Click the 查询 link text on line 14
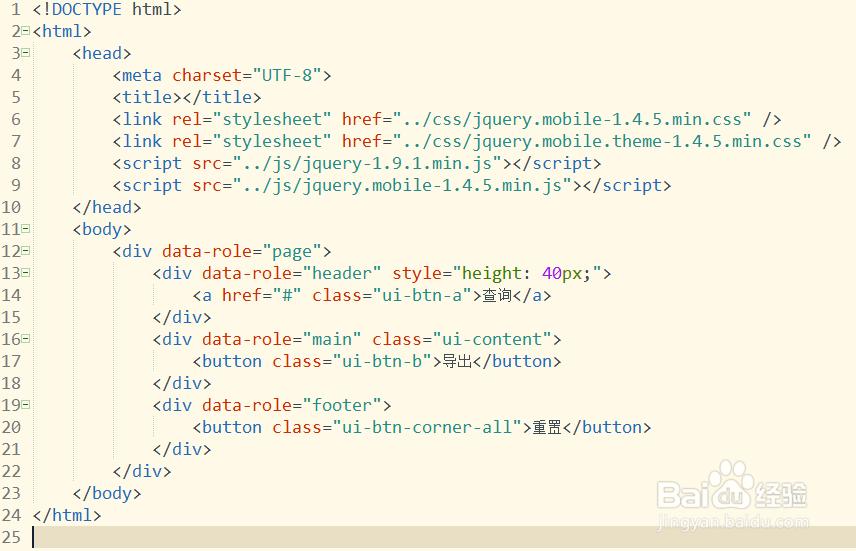The height and width of the screenshot is (551, 856). [x=497, y=295]
